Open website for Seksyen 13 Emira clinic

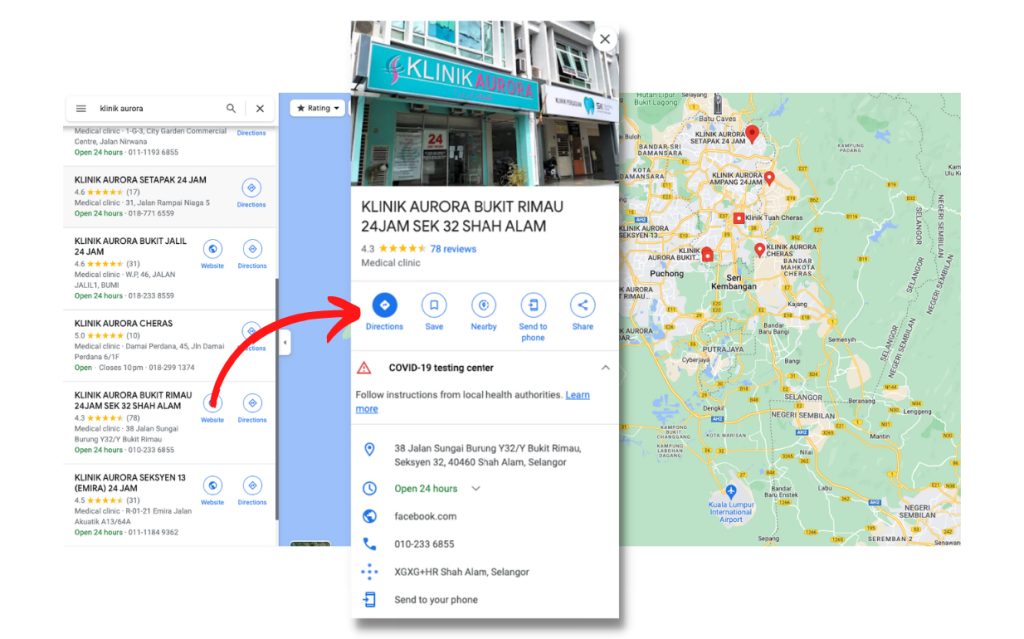coord(212,491)
